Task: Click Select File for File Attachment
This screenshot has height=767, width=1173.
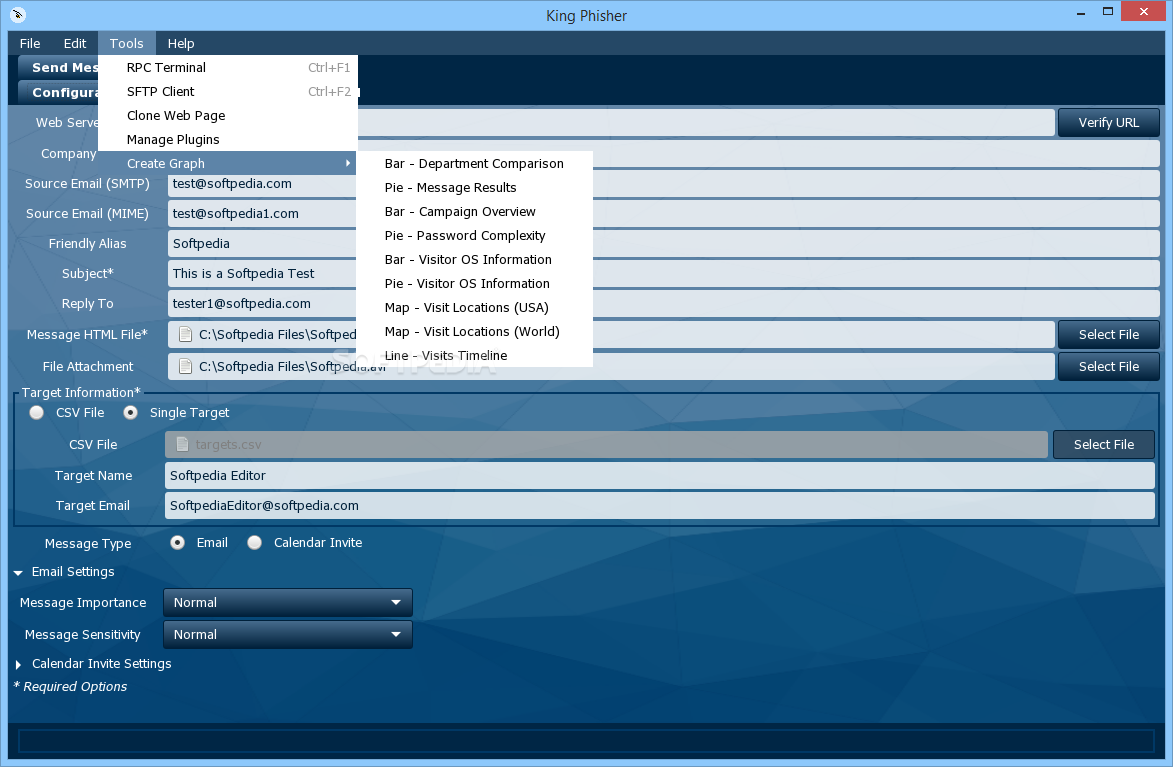Action: tap(1109, 366)
